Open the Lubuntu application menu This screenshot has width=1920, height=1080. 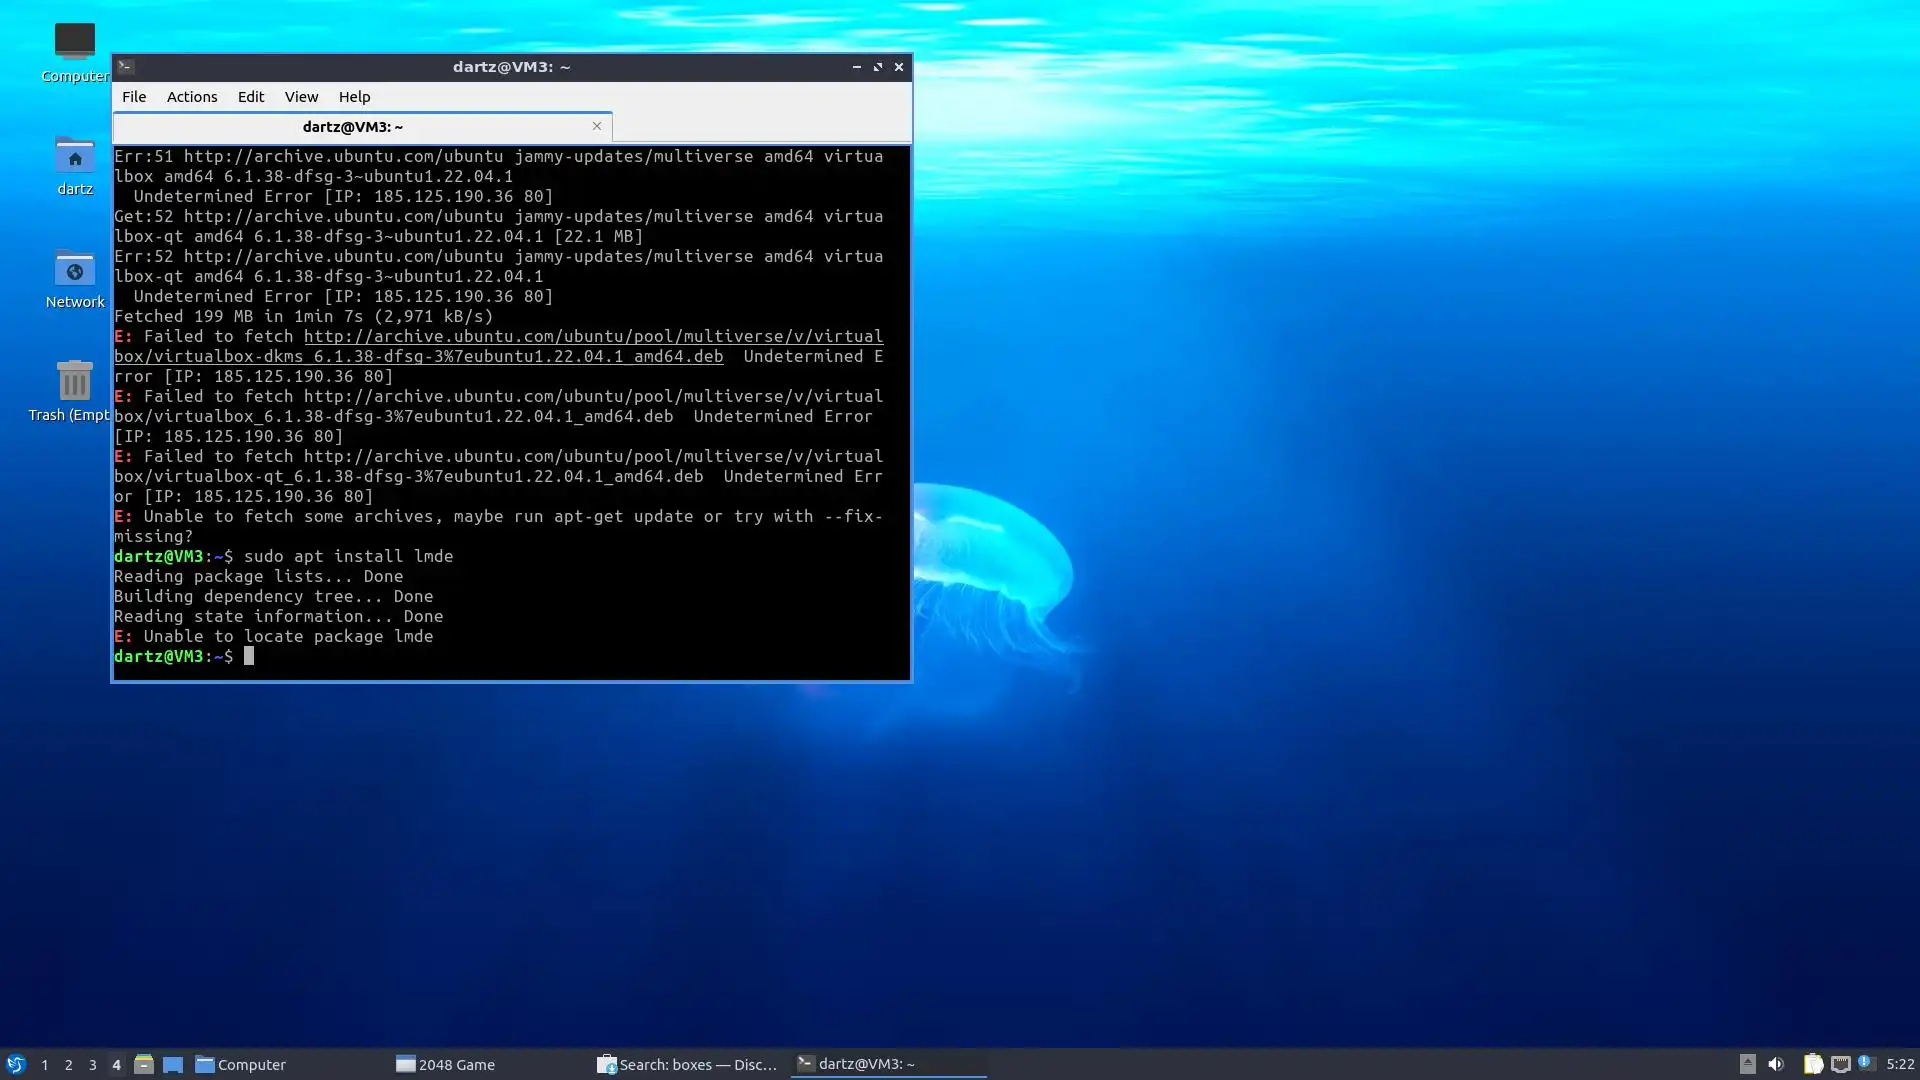pos(15,1064)
